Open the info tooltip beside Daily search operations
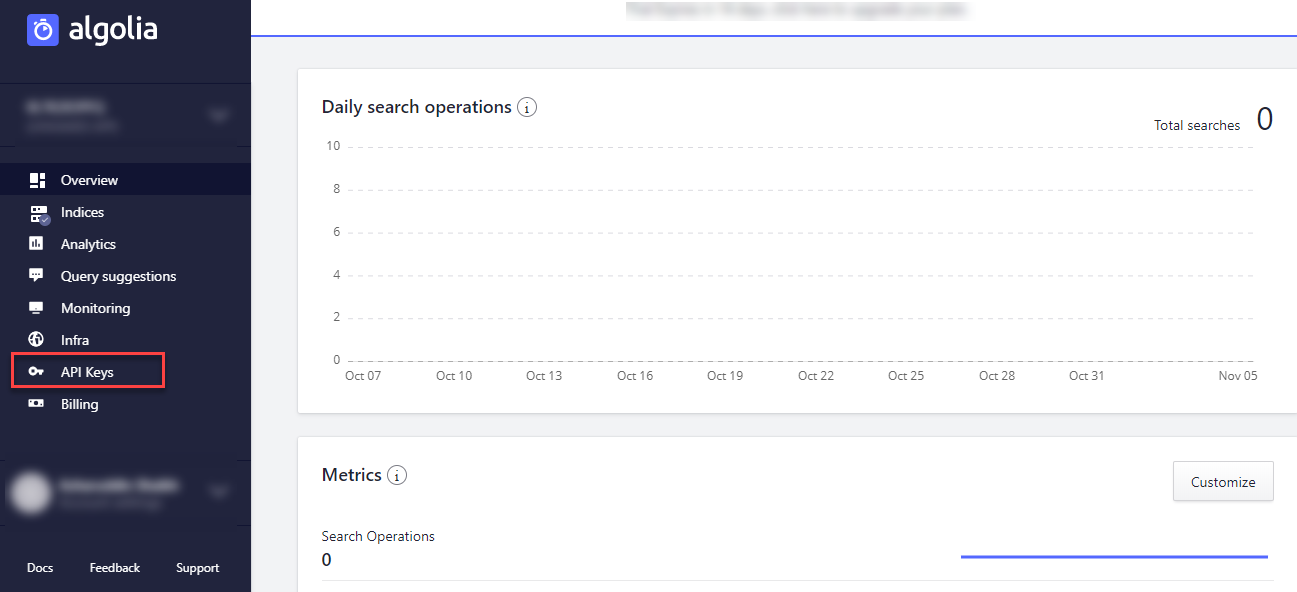Image resolution: width=1297 pixels, height=592 pixels. pyautogui.click(x=527, y=106)
